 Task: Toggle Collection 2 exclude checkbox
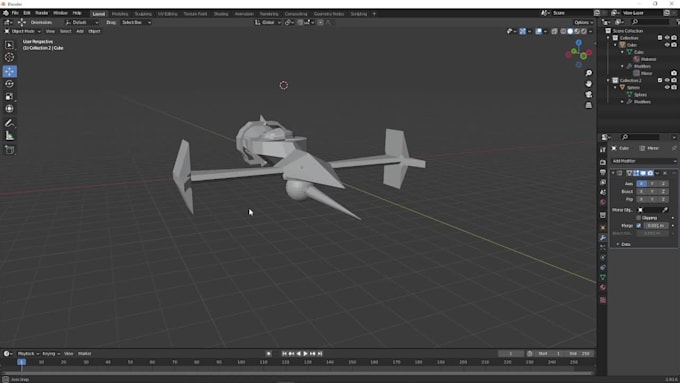pyautogui.click(x=660, y=80)
